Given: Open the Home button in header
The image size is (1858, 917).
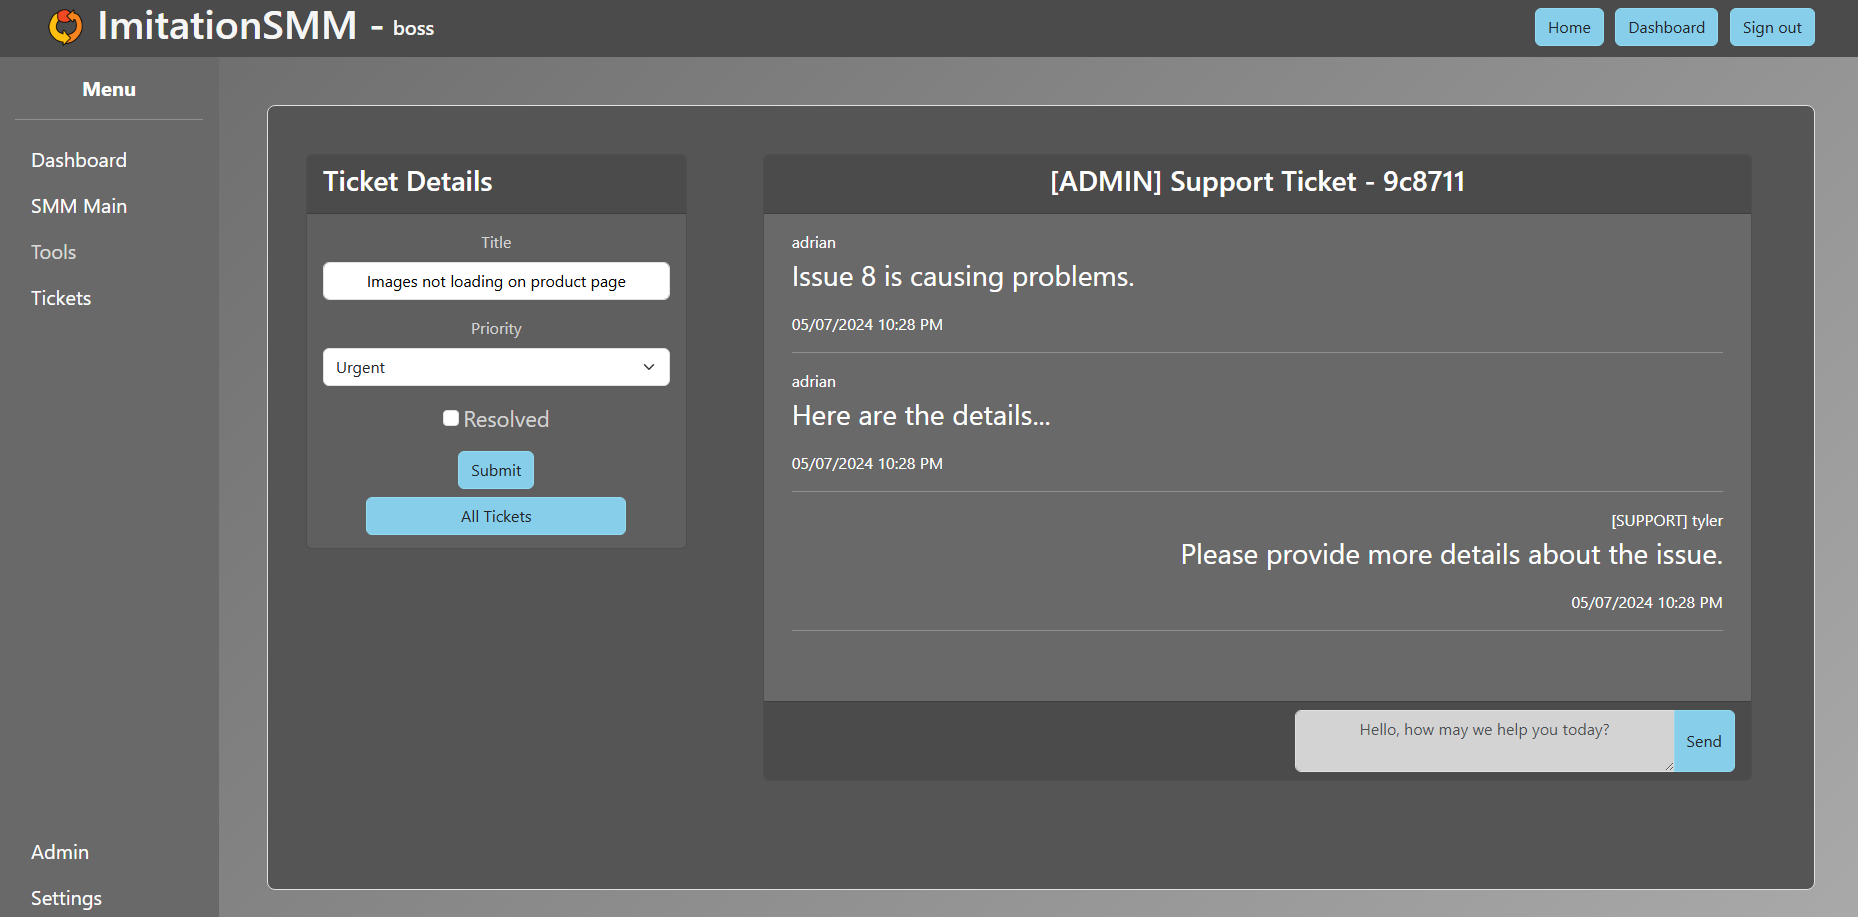Looking at the screenshot, I should click(x=1569, y=27).
